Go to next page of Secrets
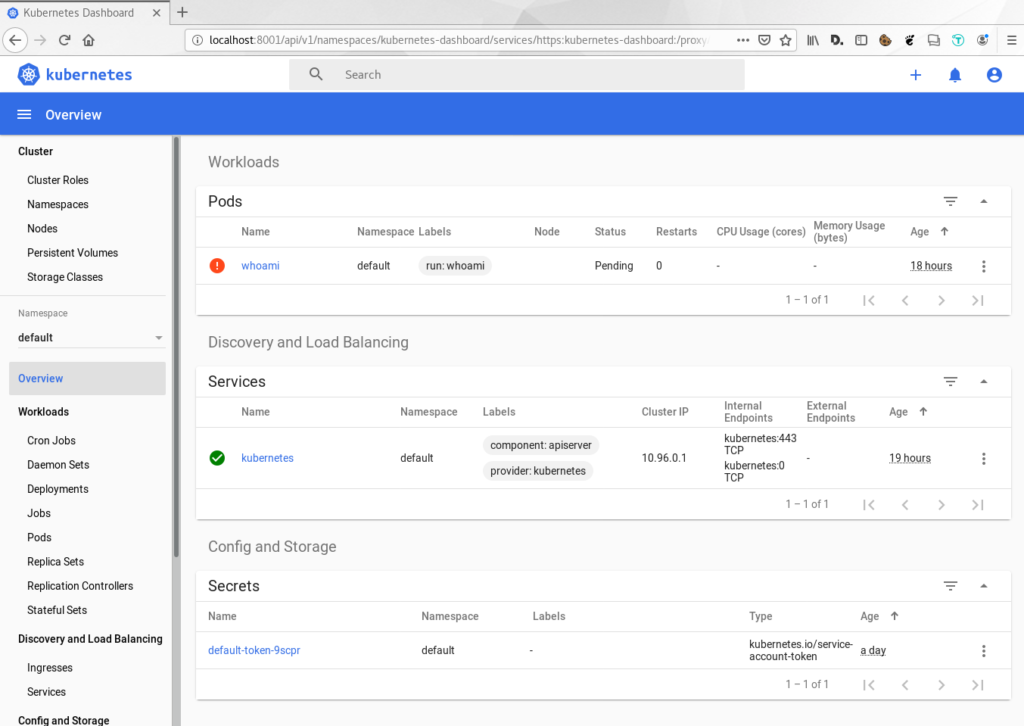The image size is (1024, 726). pos(941,685)
